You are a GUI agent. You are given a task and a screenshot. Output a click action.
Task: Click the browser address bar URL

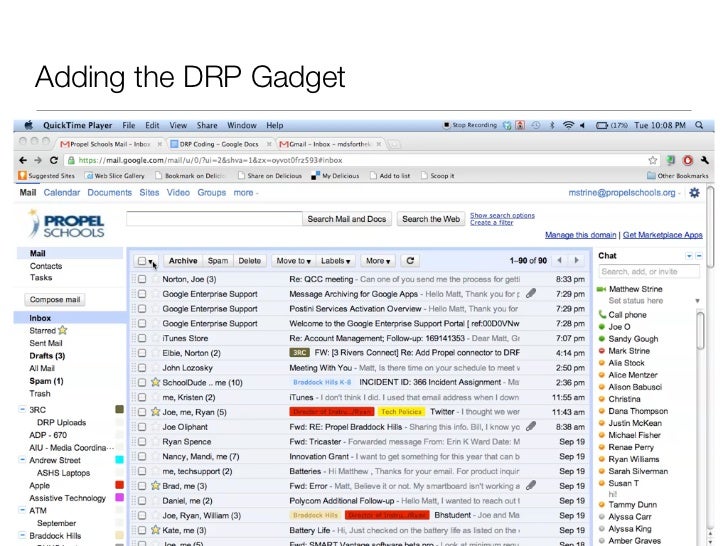pyautogui.click(x=210, y=160)
